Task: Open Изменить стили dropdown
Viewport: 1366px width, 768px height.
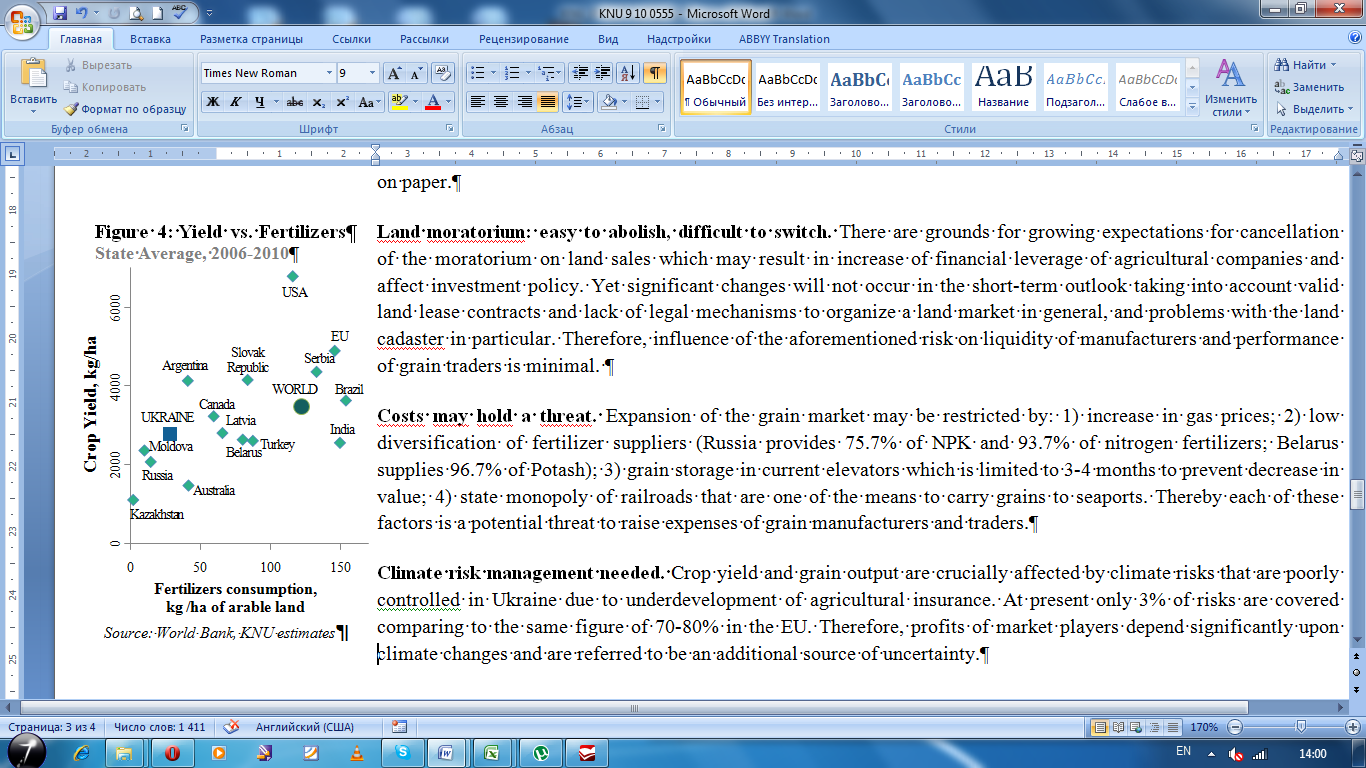Action: coord(1231,87)
